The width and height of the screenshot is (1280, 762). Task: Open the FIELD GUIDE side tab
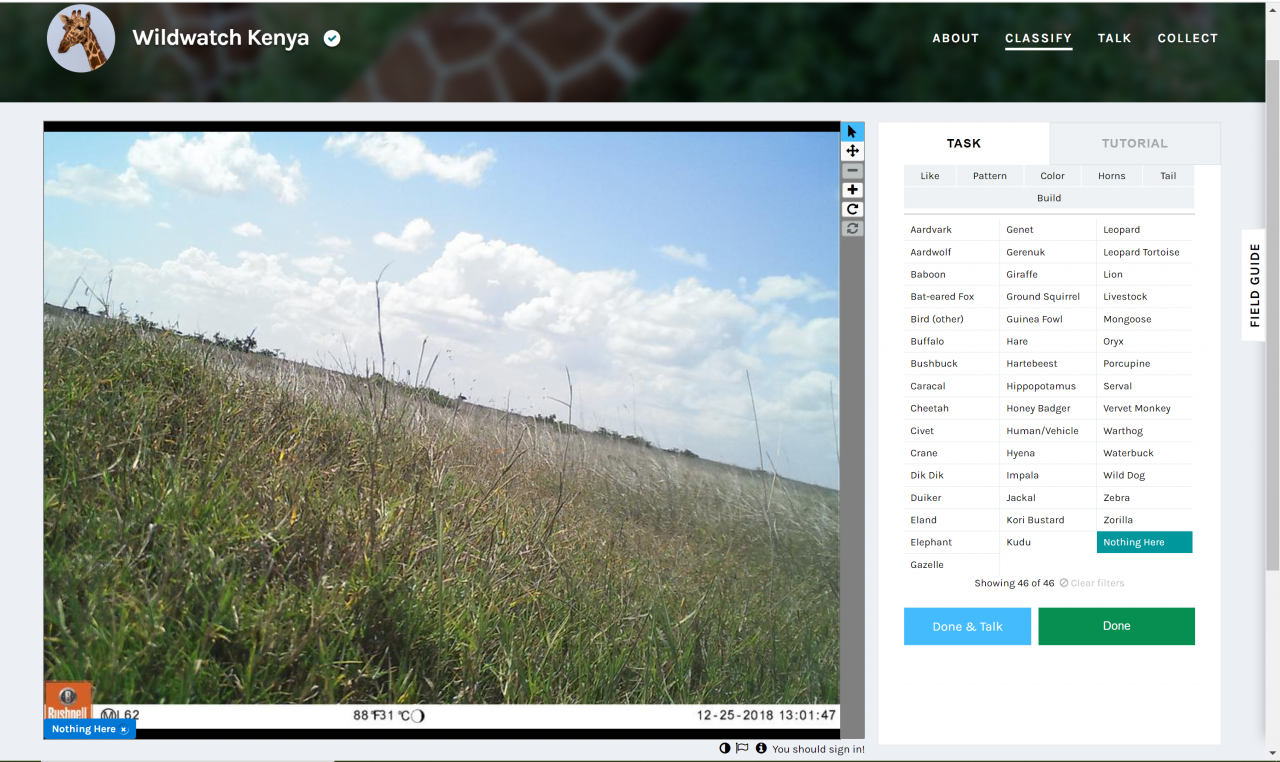(1254, 285)
